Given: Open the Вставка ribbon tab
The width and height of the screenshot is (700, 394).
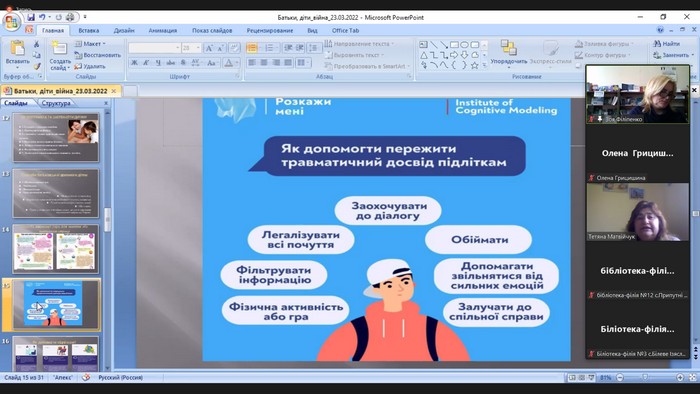Looking at the screenshot, I should (x=88, y=30).
